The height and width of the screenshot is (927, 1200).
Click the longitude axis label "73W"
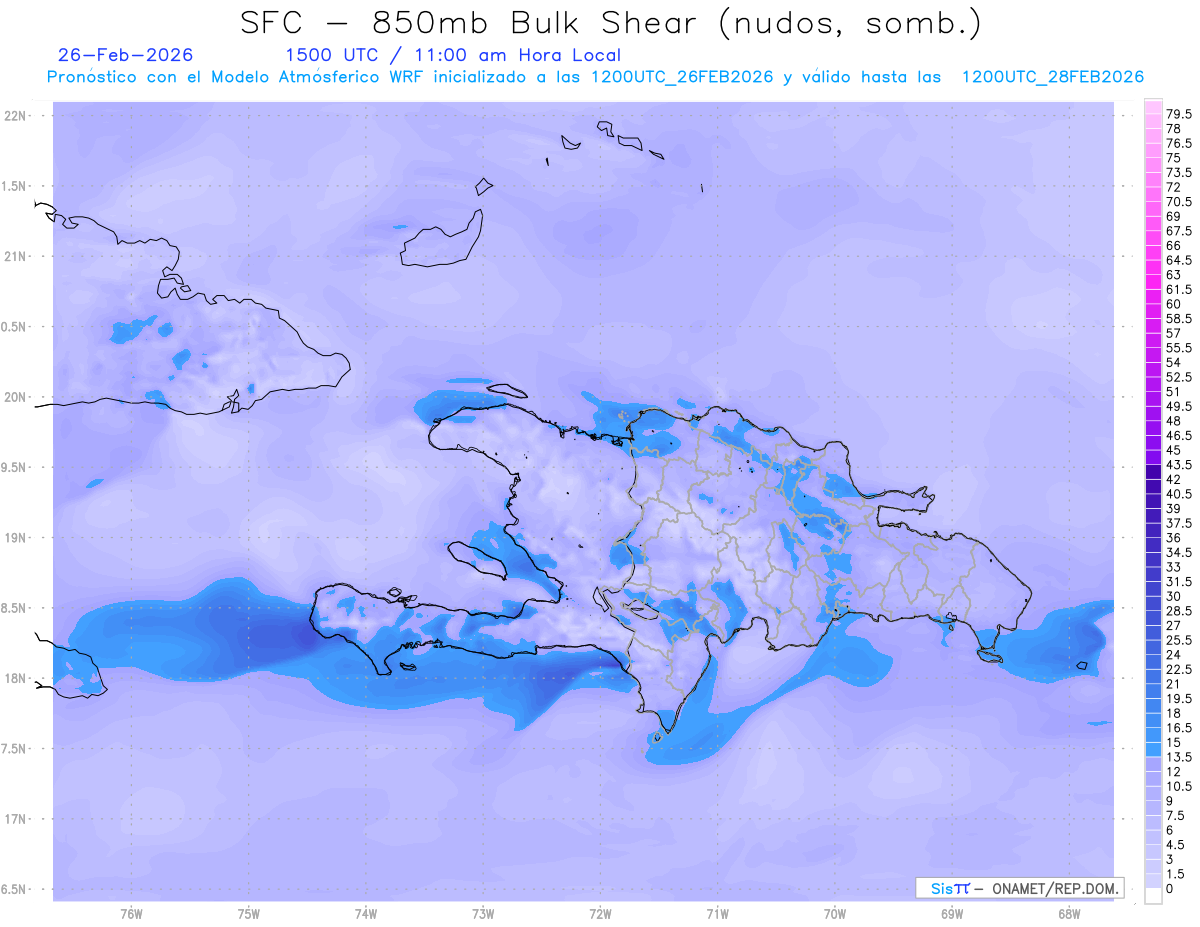(483, 914)
